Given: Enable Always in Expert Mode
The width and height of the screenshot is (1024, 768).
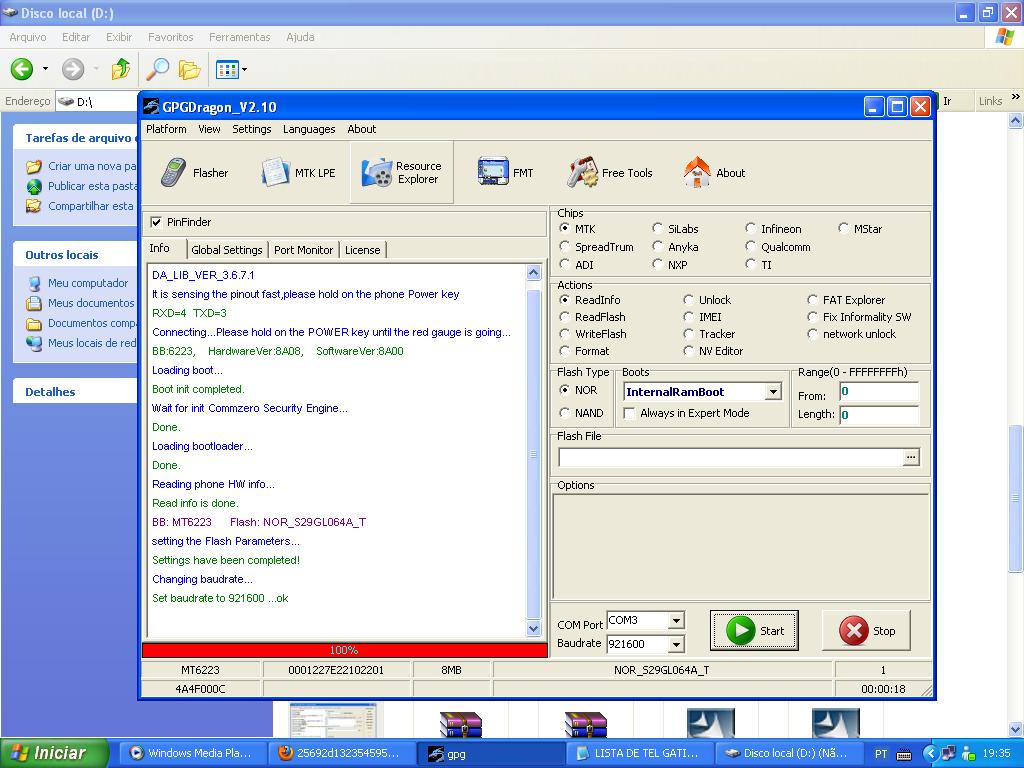Looking at the screenshot, I should click(x=630, y=413).
